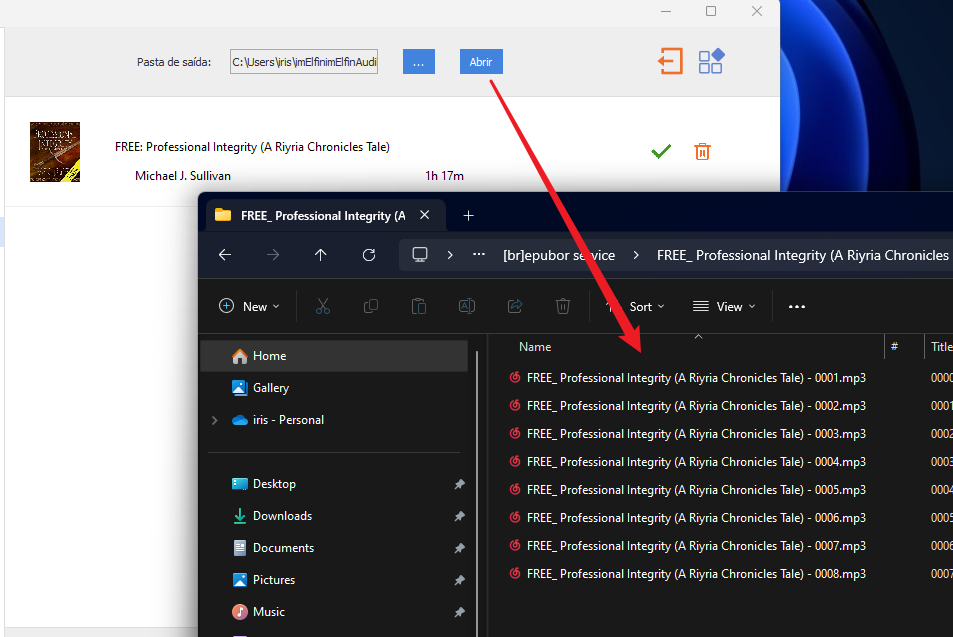This screenshot has width=953, height=637.
Task: Unpin Pictures using its pin icon
Action: tap(459, 580)
